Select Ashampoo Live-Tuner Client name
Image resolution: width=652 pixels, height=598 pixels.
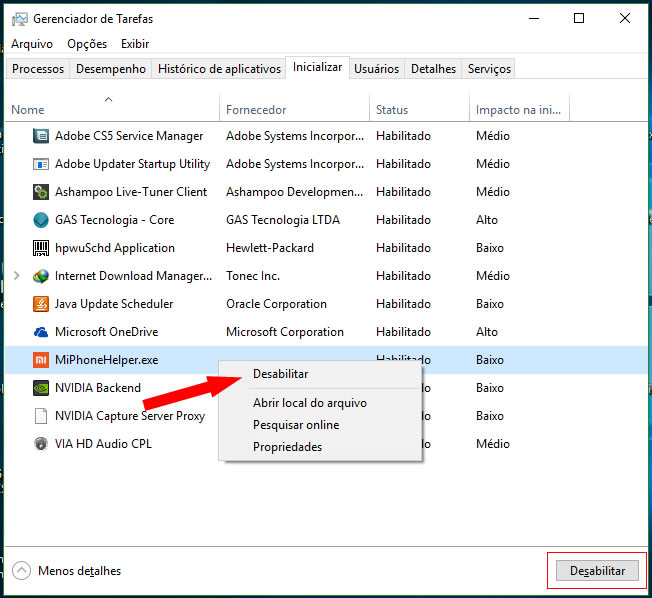[131, 192]
